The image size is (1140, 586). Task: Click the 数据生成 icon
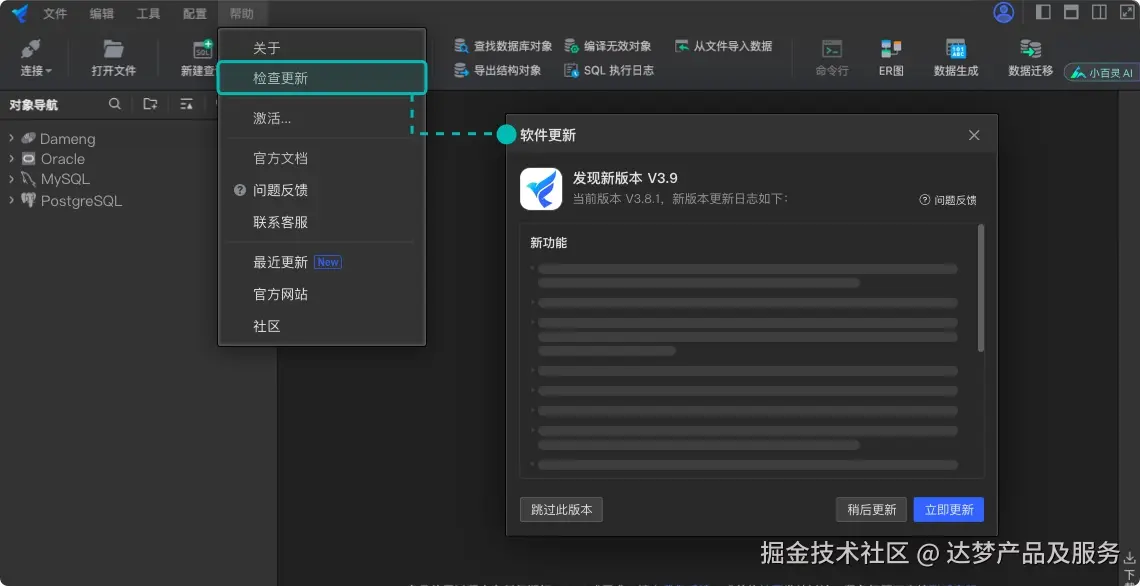point(956,49)
